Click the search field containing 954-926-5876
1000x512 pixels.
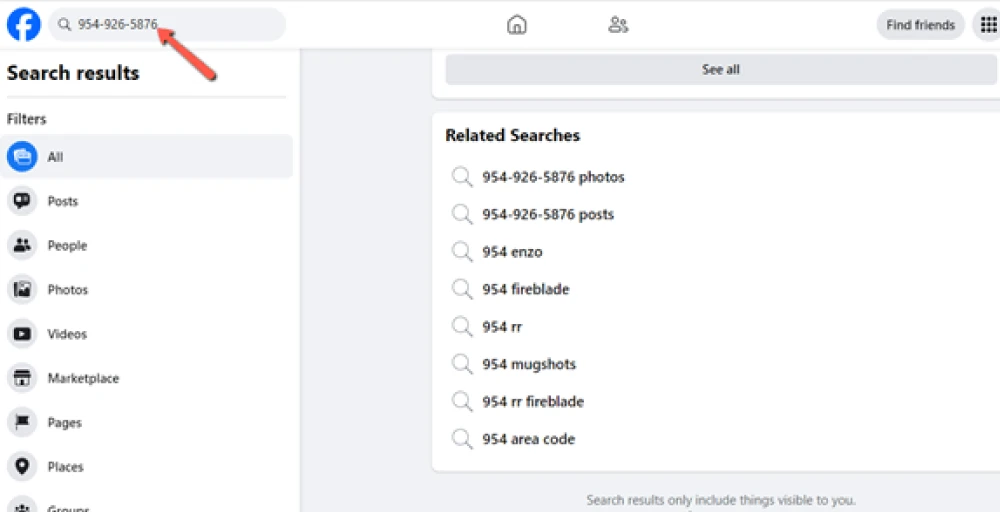[167, 25]
